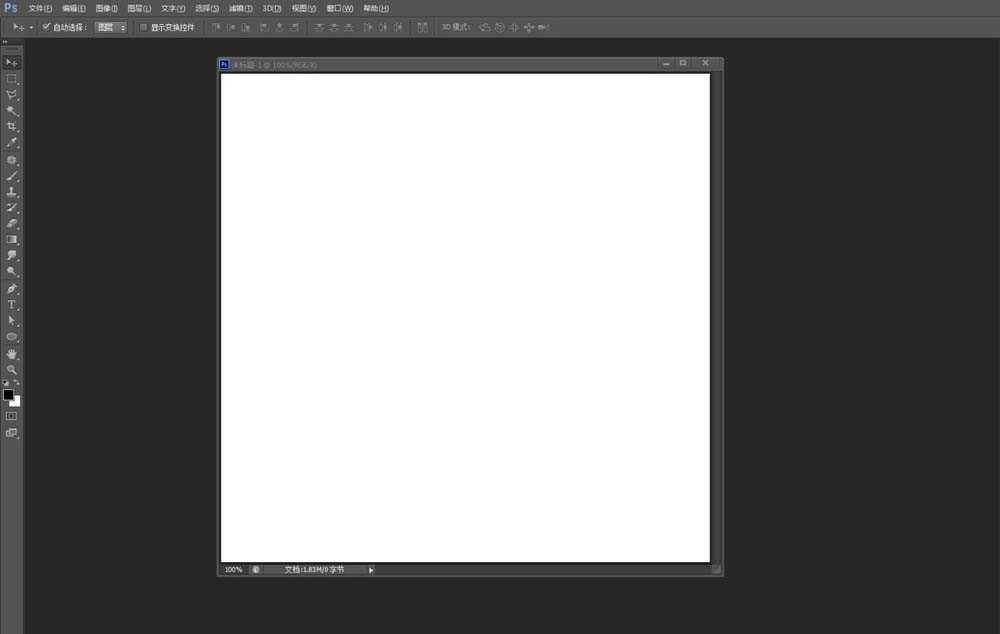Expand the document status bar arrow
The image size is (1000, 634).
click(x=371, y=569)
